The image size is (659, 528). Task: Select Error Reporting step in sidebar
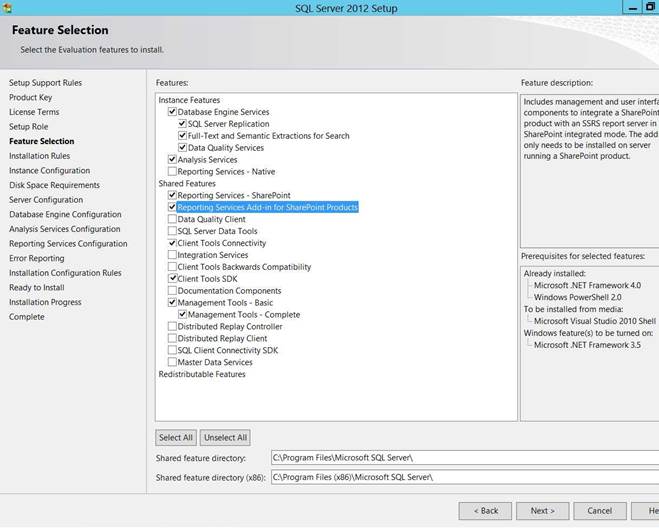(37, 258)
